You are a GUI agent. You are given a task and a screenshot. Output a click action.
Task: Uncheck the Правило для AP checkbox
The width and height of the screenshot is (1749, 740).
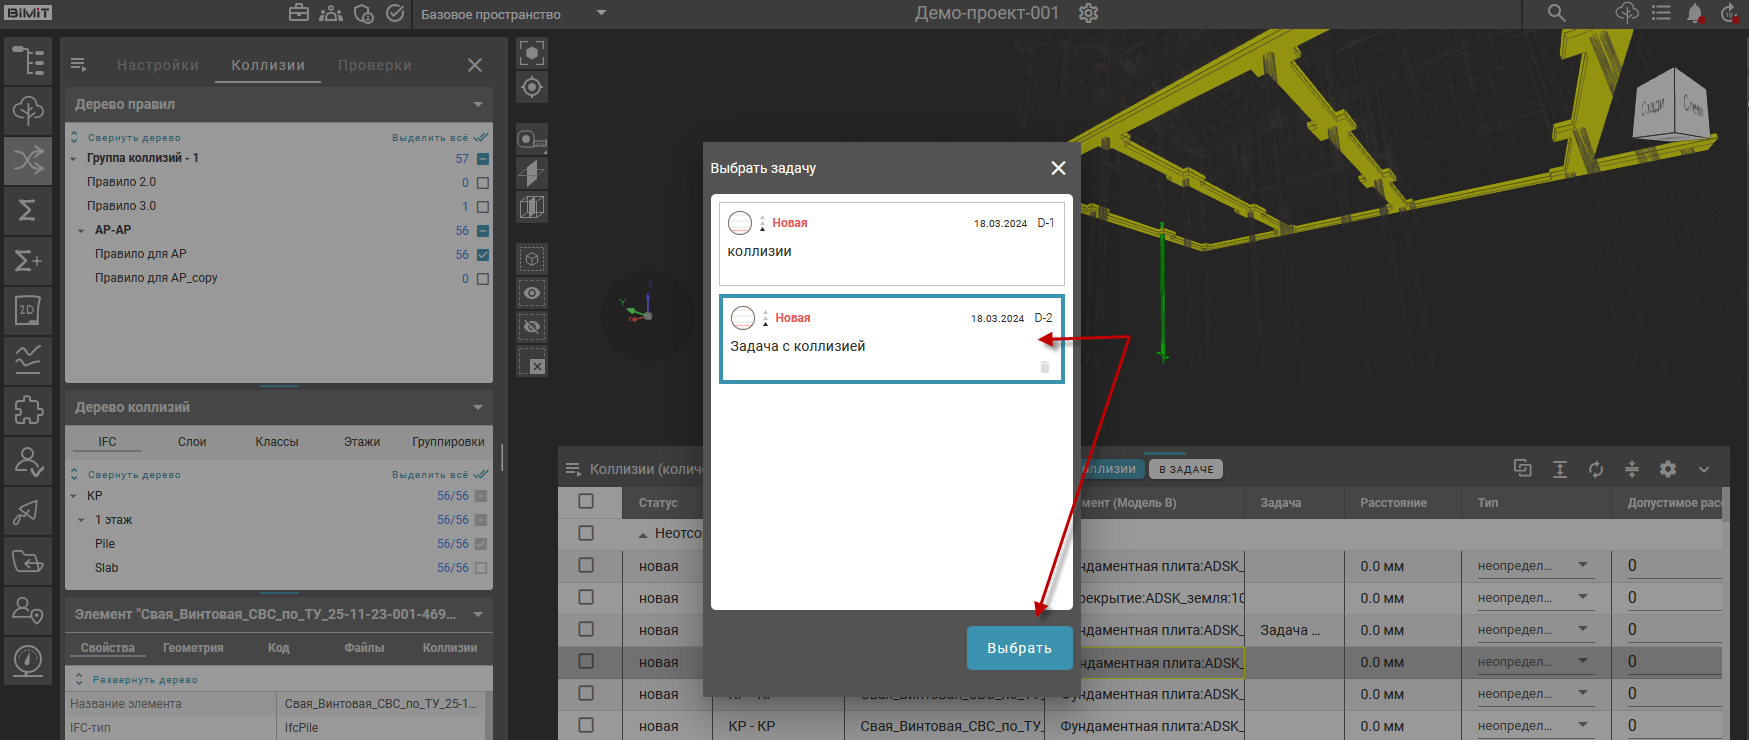[x=483, y=255]
